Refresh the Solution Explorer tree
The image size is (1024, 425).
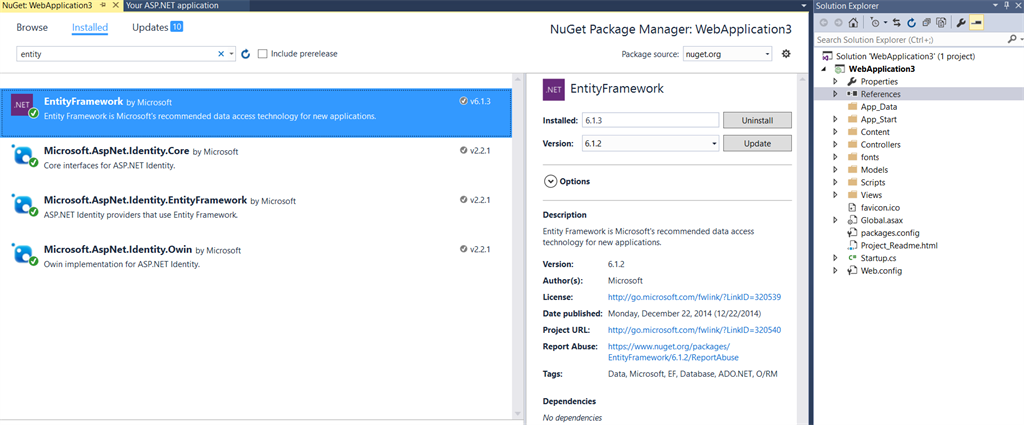pos(913,22)
